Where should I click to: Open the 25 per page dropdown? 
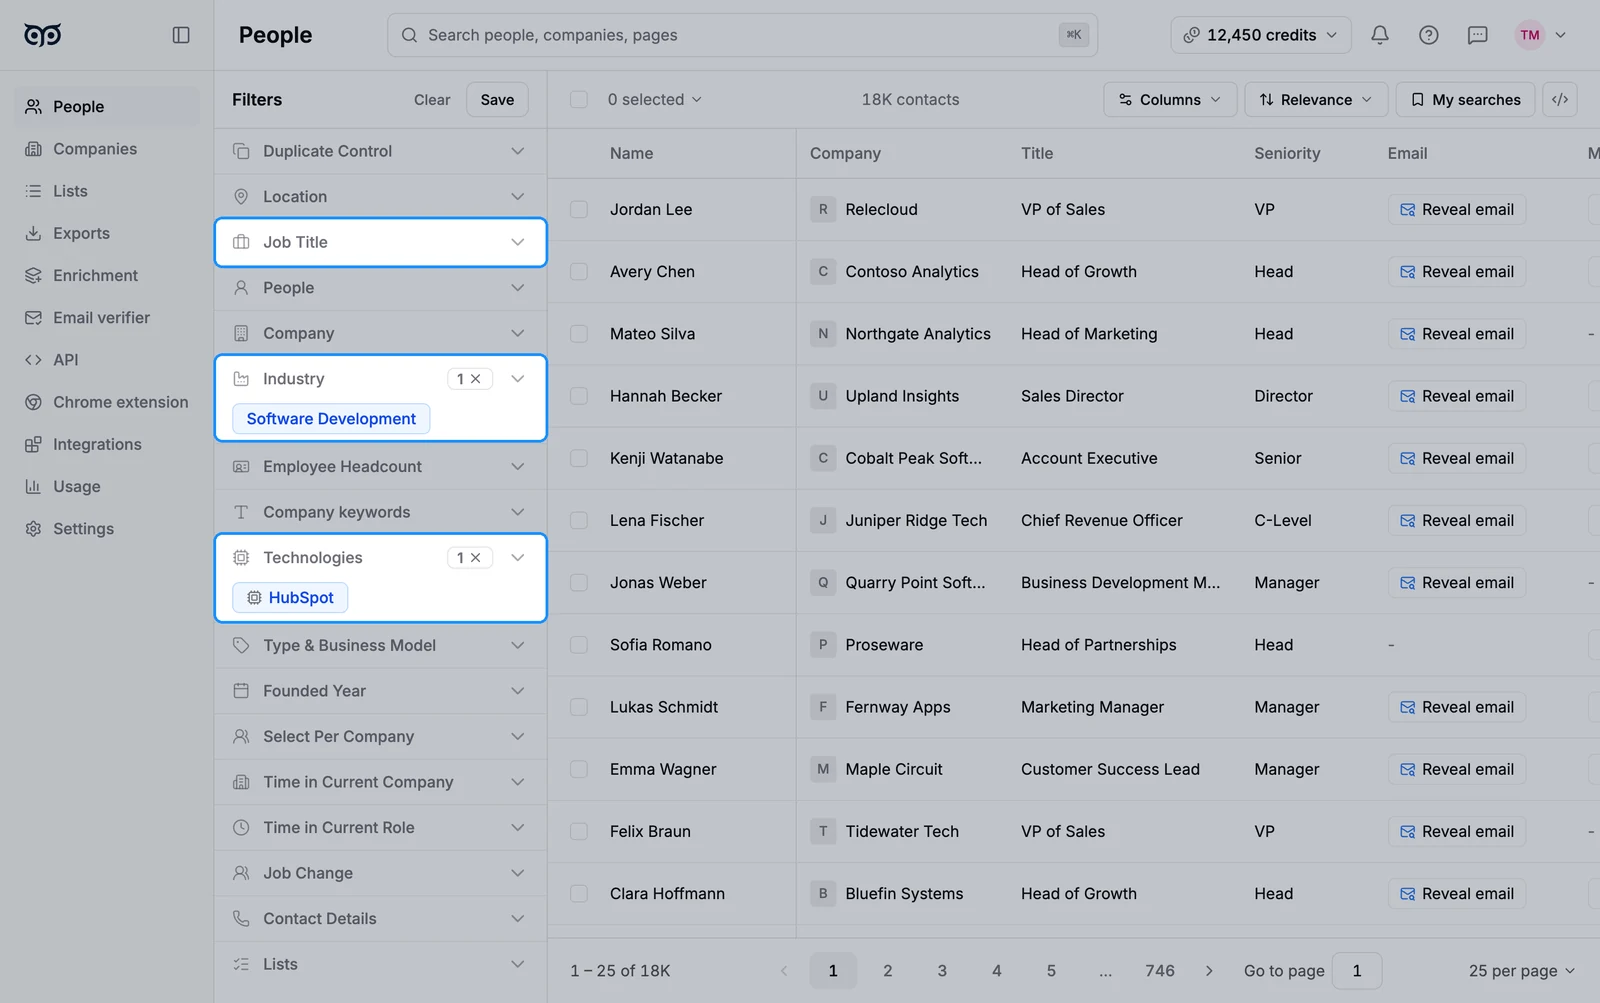click(x=1521, y=971)
